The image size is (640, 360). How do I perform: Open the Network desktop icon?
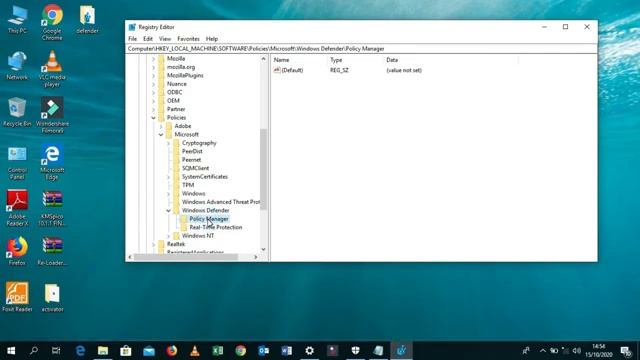coord(17,66)
